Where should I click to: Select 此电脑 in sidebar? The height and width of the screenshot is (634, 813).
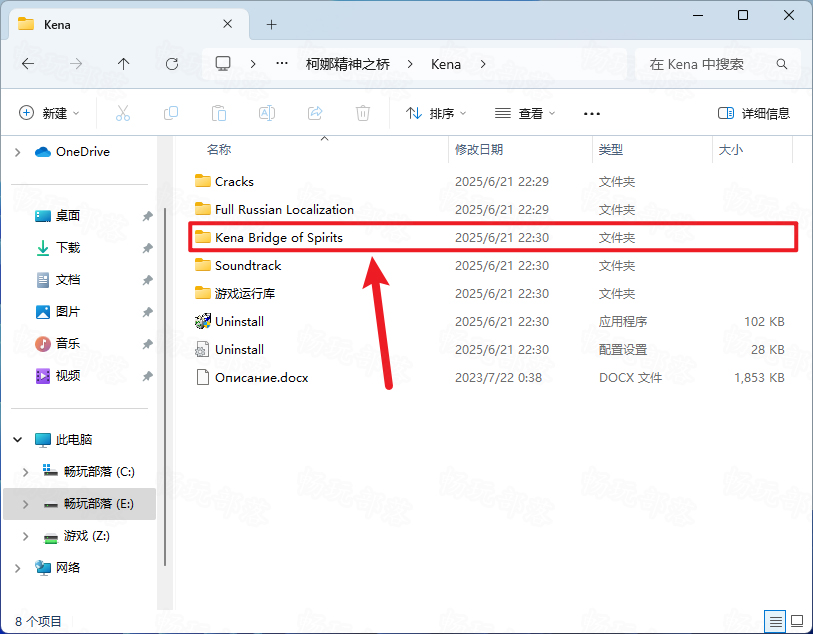click(x=63, y=440)
